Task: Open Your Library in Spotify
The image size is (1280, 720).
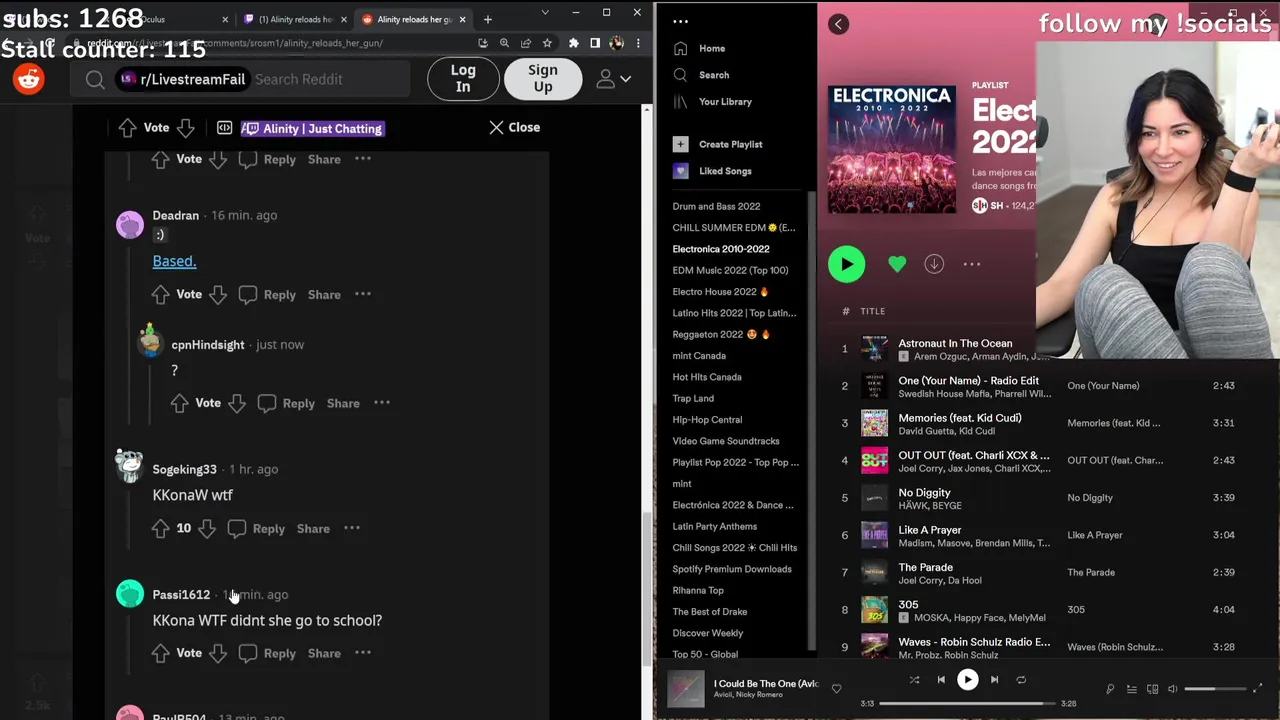Action: [x=713, y=102]
